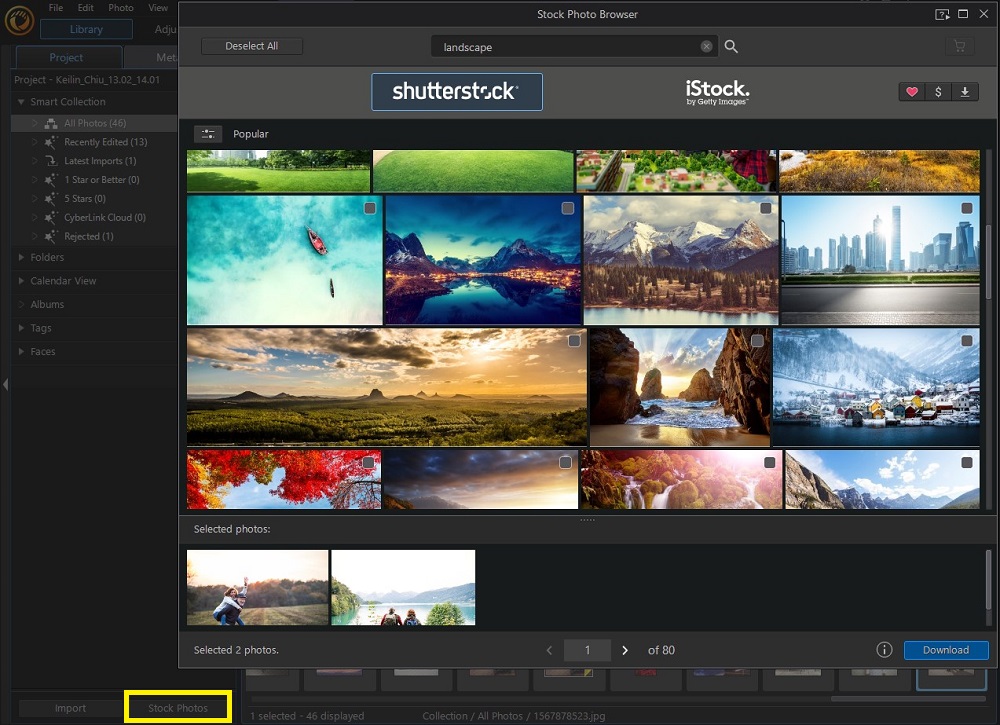Viewport: 1000px width, 725px height.
Task: Click the Deselect All button
Action: (x=251, y=46)
